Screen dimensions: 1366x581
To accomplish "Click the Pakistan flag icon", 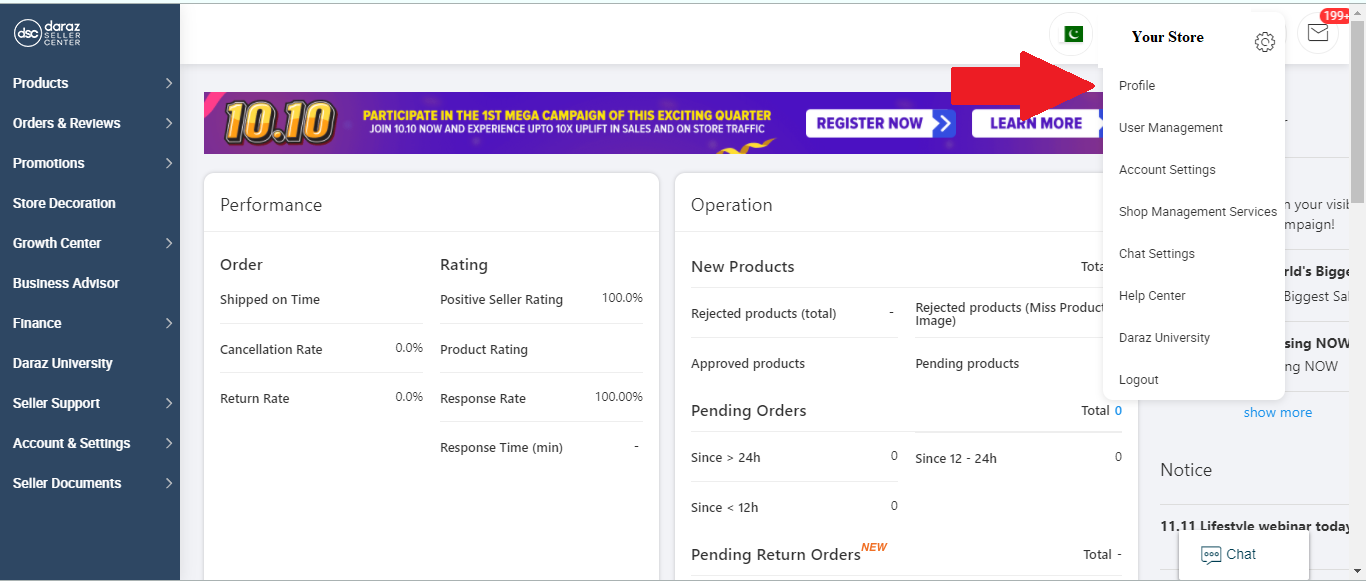I will [x=1071, y=33].
